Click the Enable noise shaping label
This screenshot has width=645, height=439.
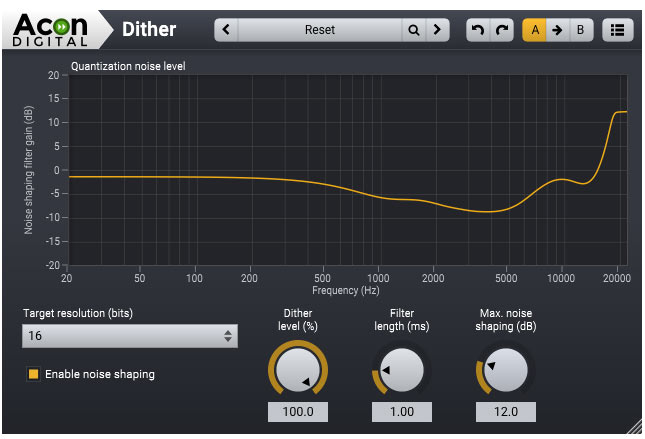100,374
